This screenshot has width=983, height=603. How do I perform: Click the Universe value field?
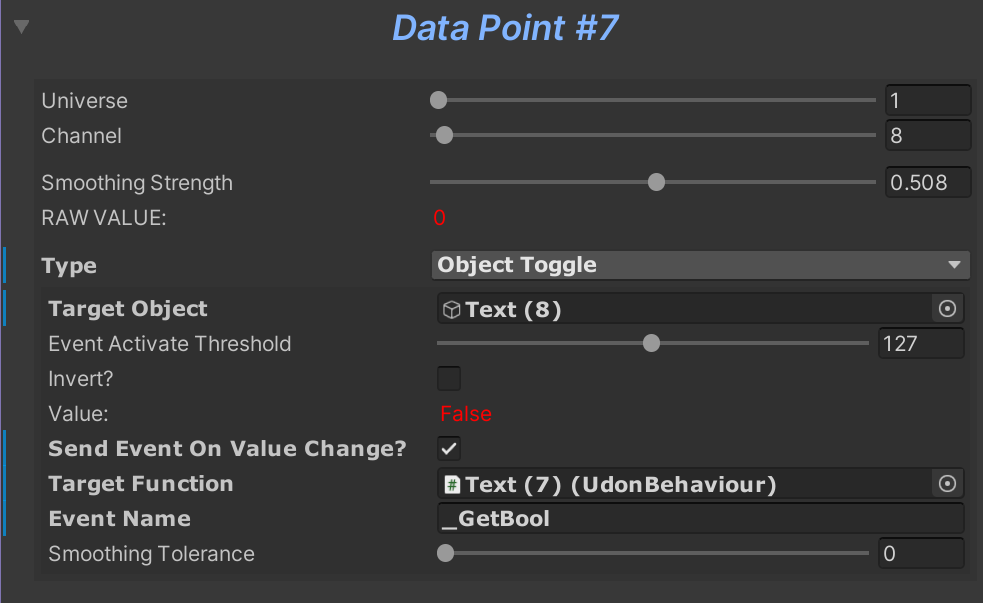(927, 100)
